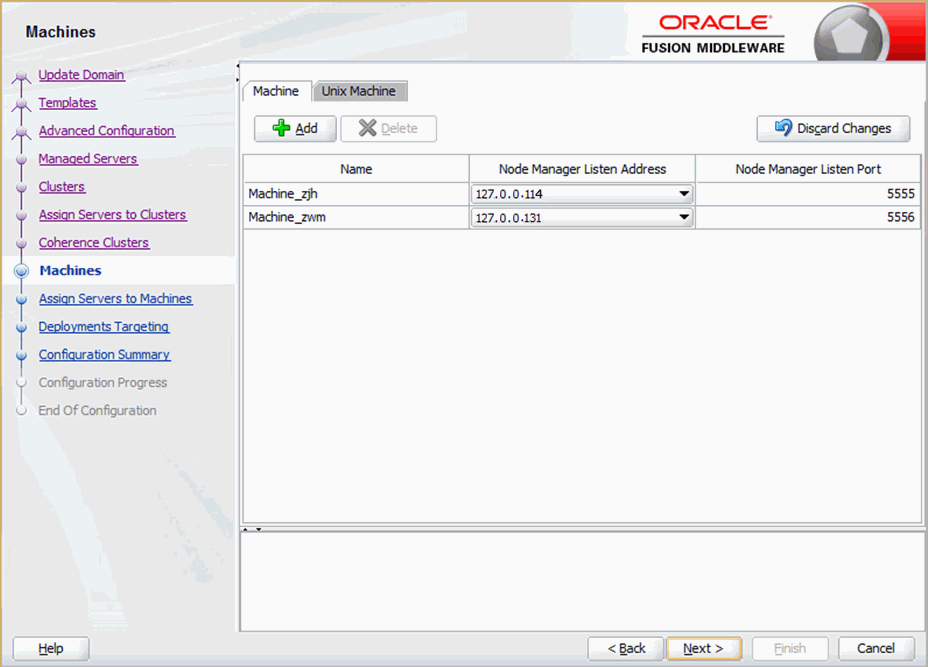Screen dimensions: 928x667
Task: Click the Machines step bullet in sidebar
Action: (x=21, y=271)
